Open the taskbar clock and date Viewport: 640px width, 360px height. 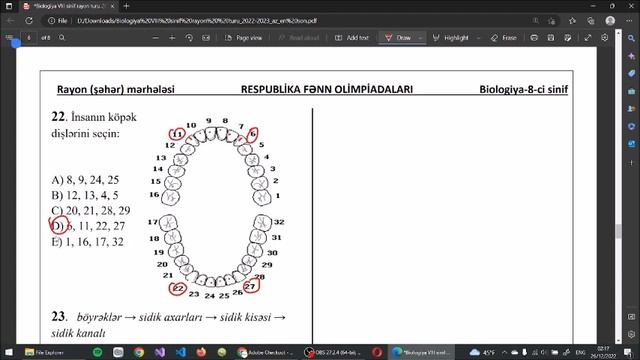coord(603,352)
